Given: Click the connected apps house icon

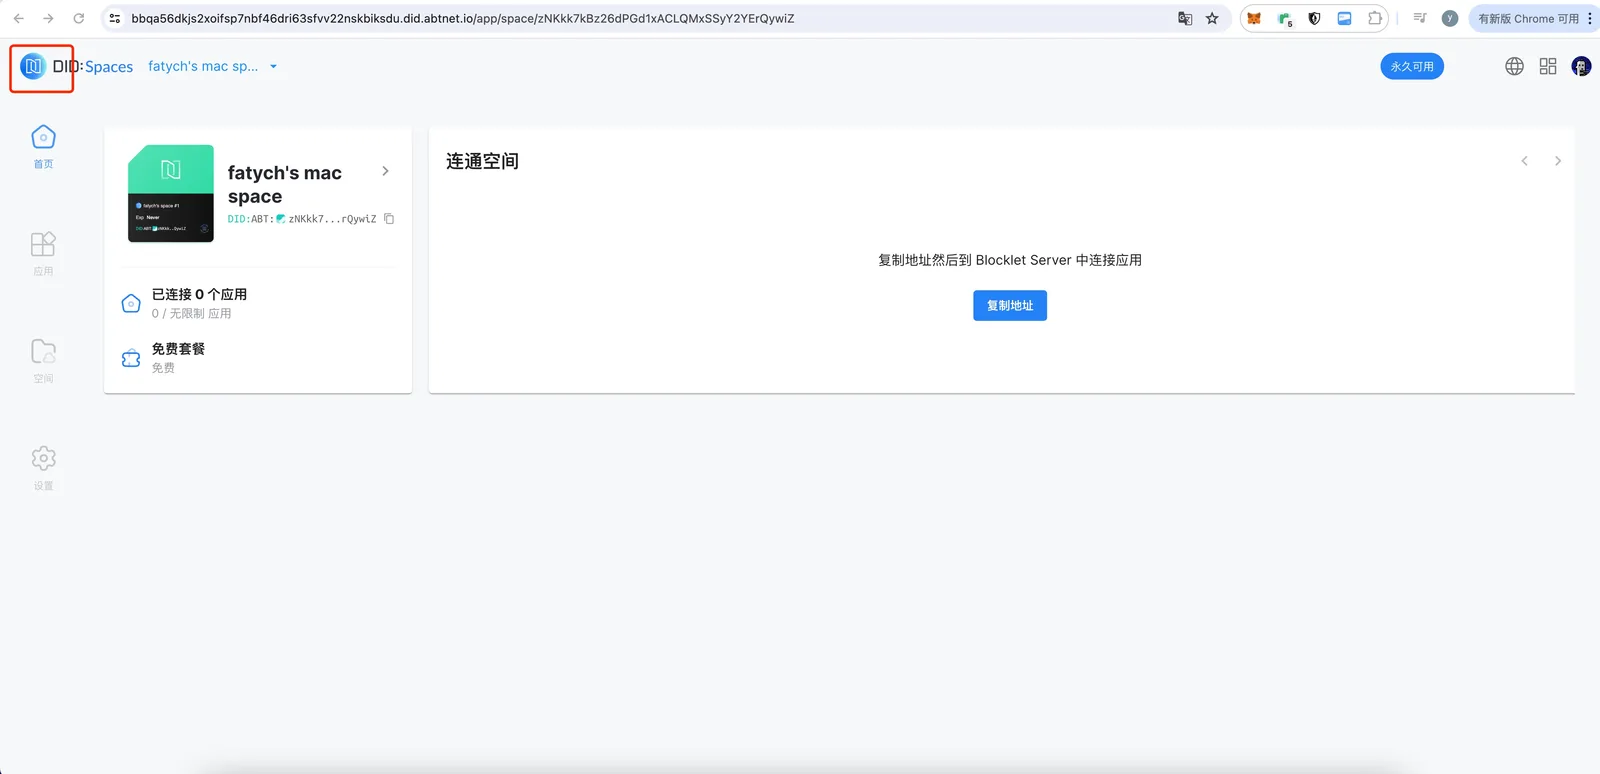Looking at the screenshot, I should tap(131, 303).
